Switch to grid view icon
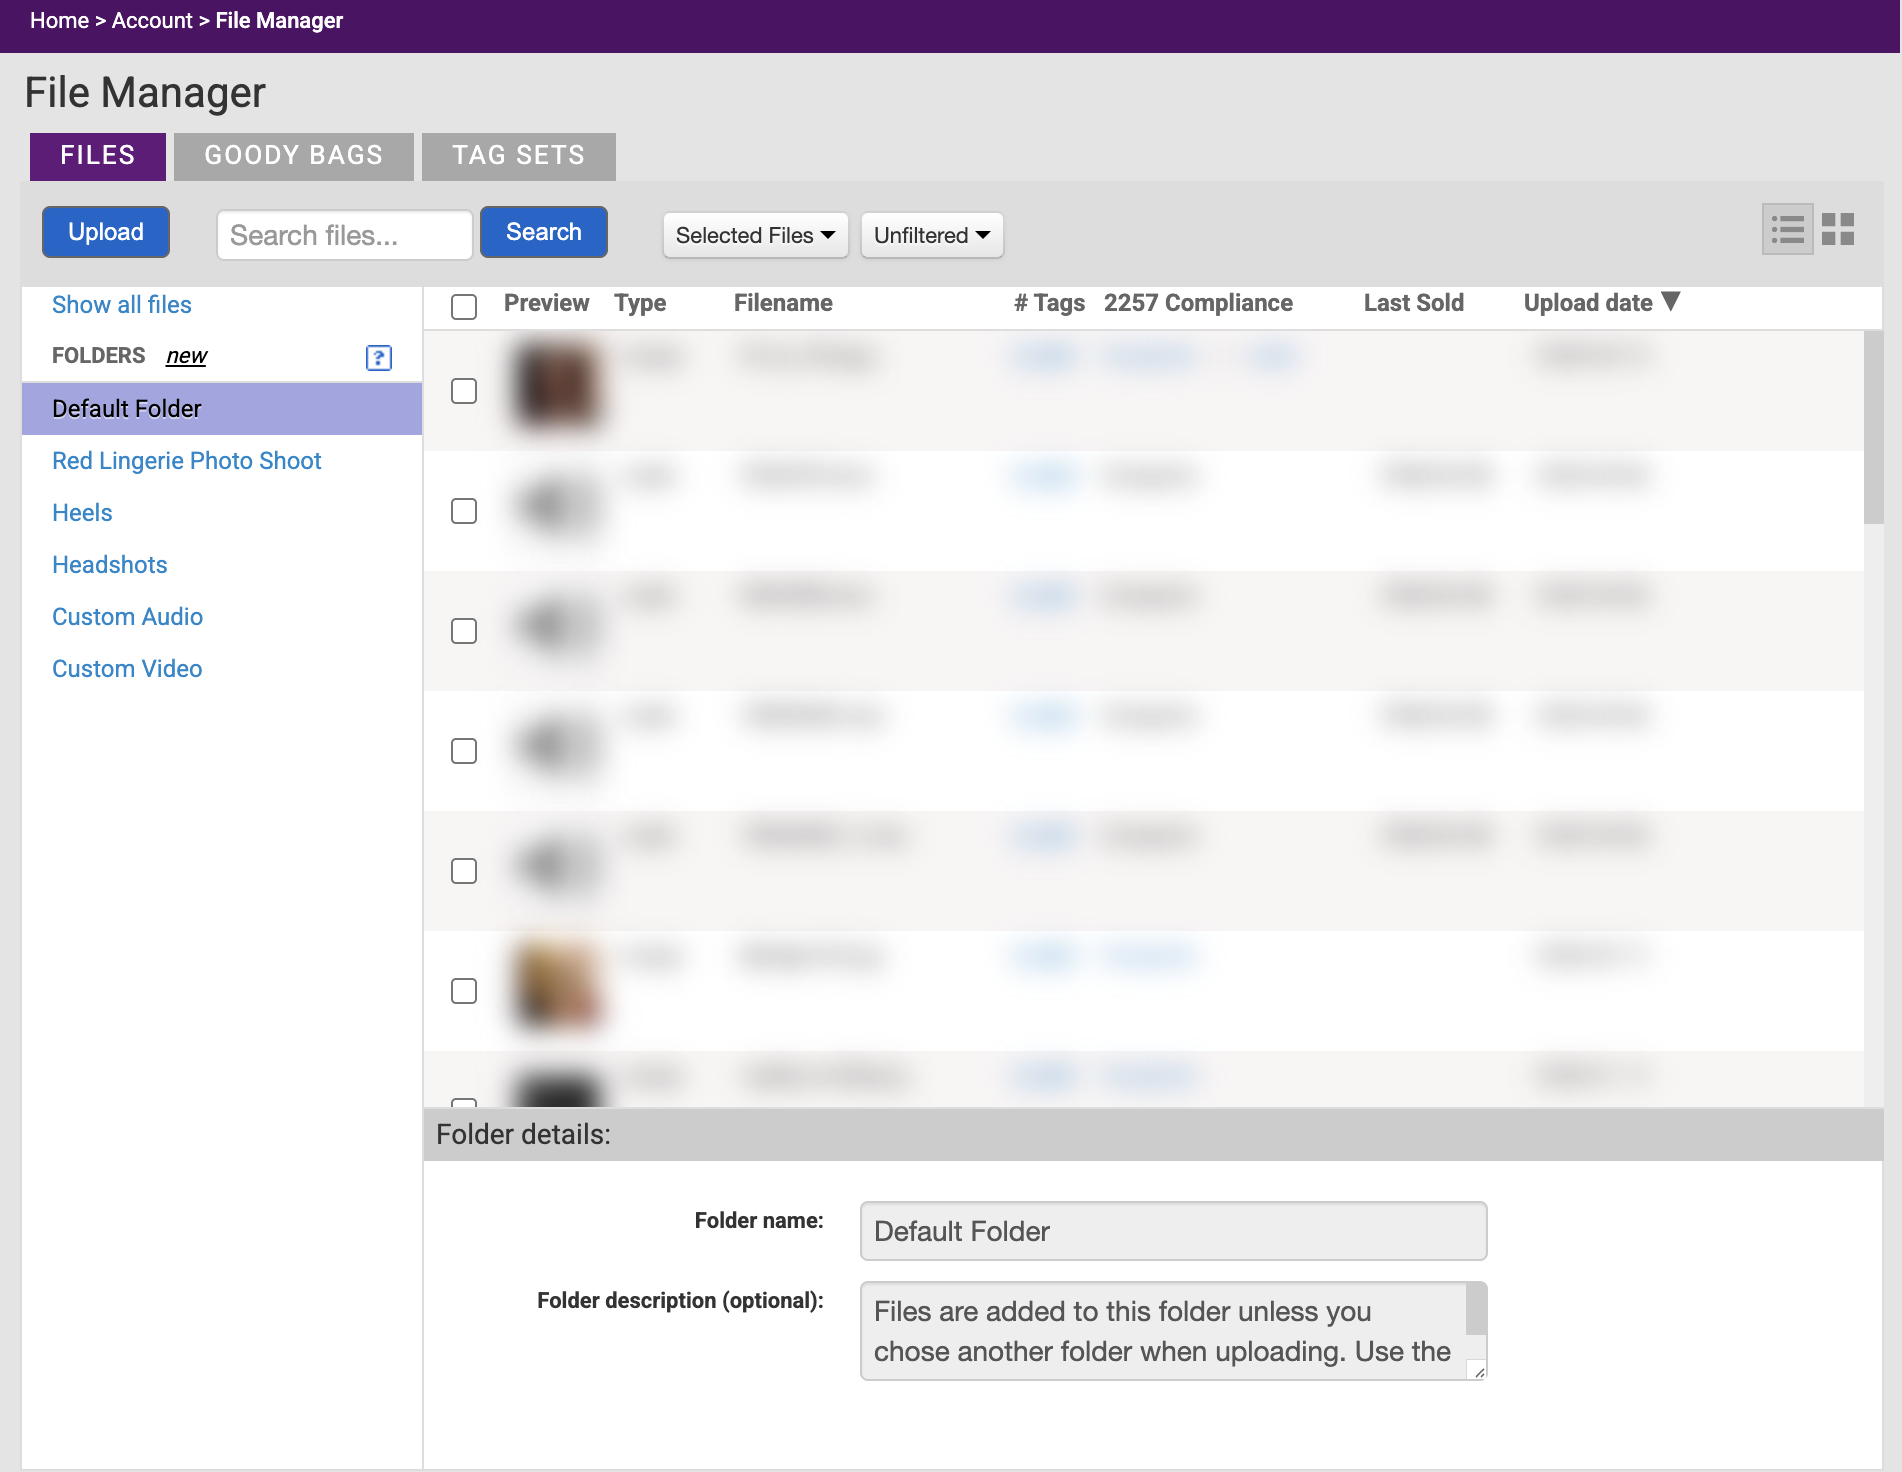1902x1472 pixels. (1838, 230)
